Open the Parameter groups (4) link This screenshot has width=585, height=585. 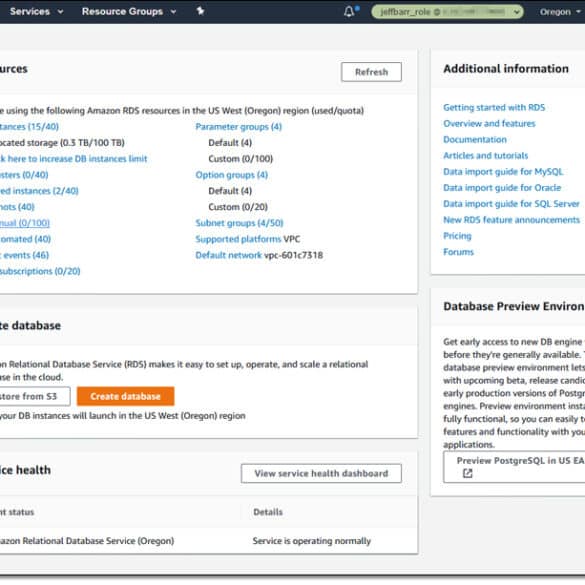click(239, 127)
